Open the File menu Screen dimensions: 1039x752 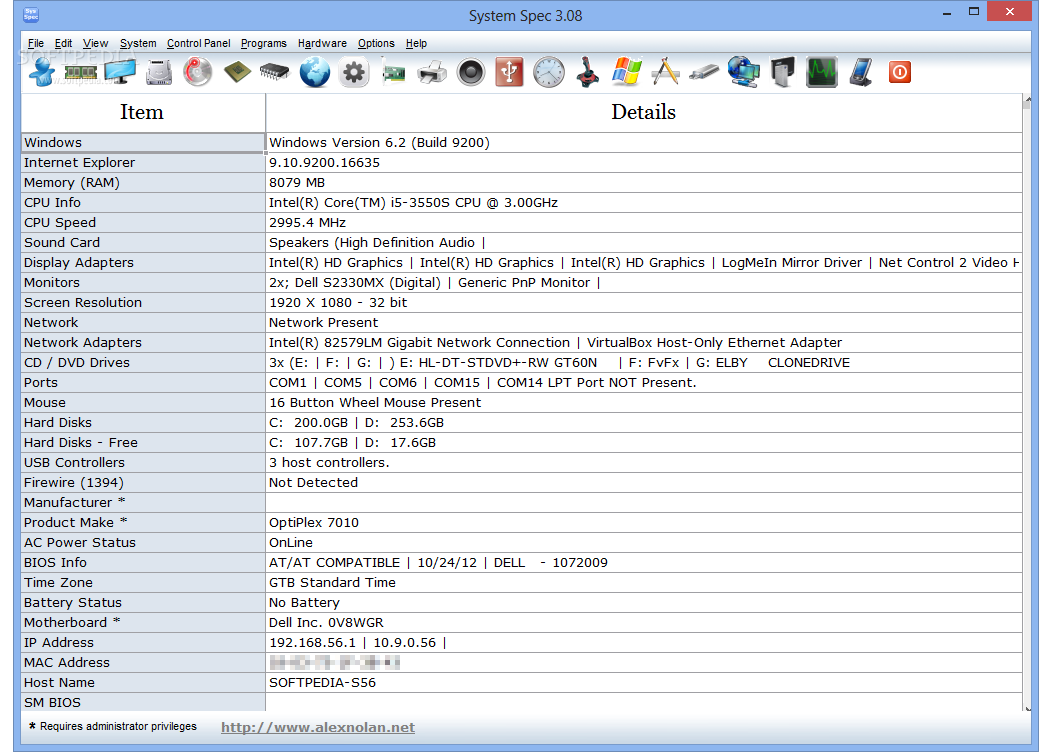click(36, 43)
